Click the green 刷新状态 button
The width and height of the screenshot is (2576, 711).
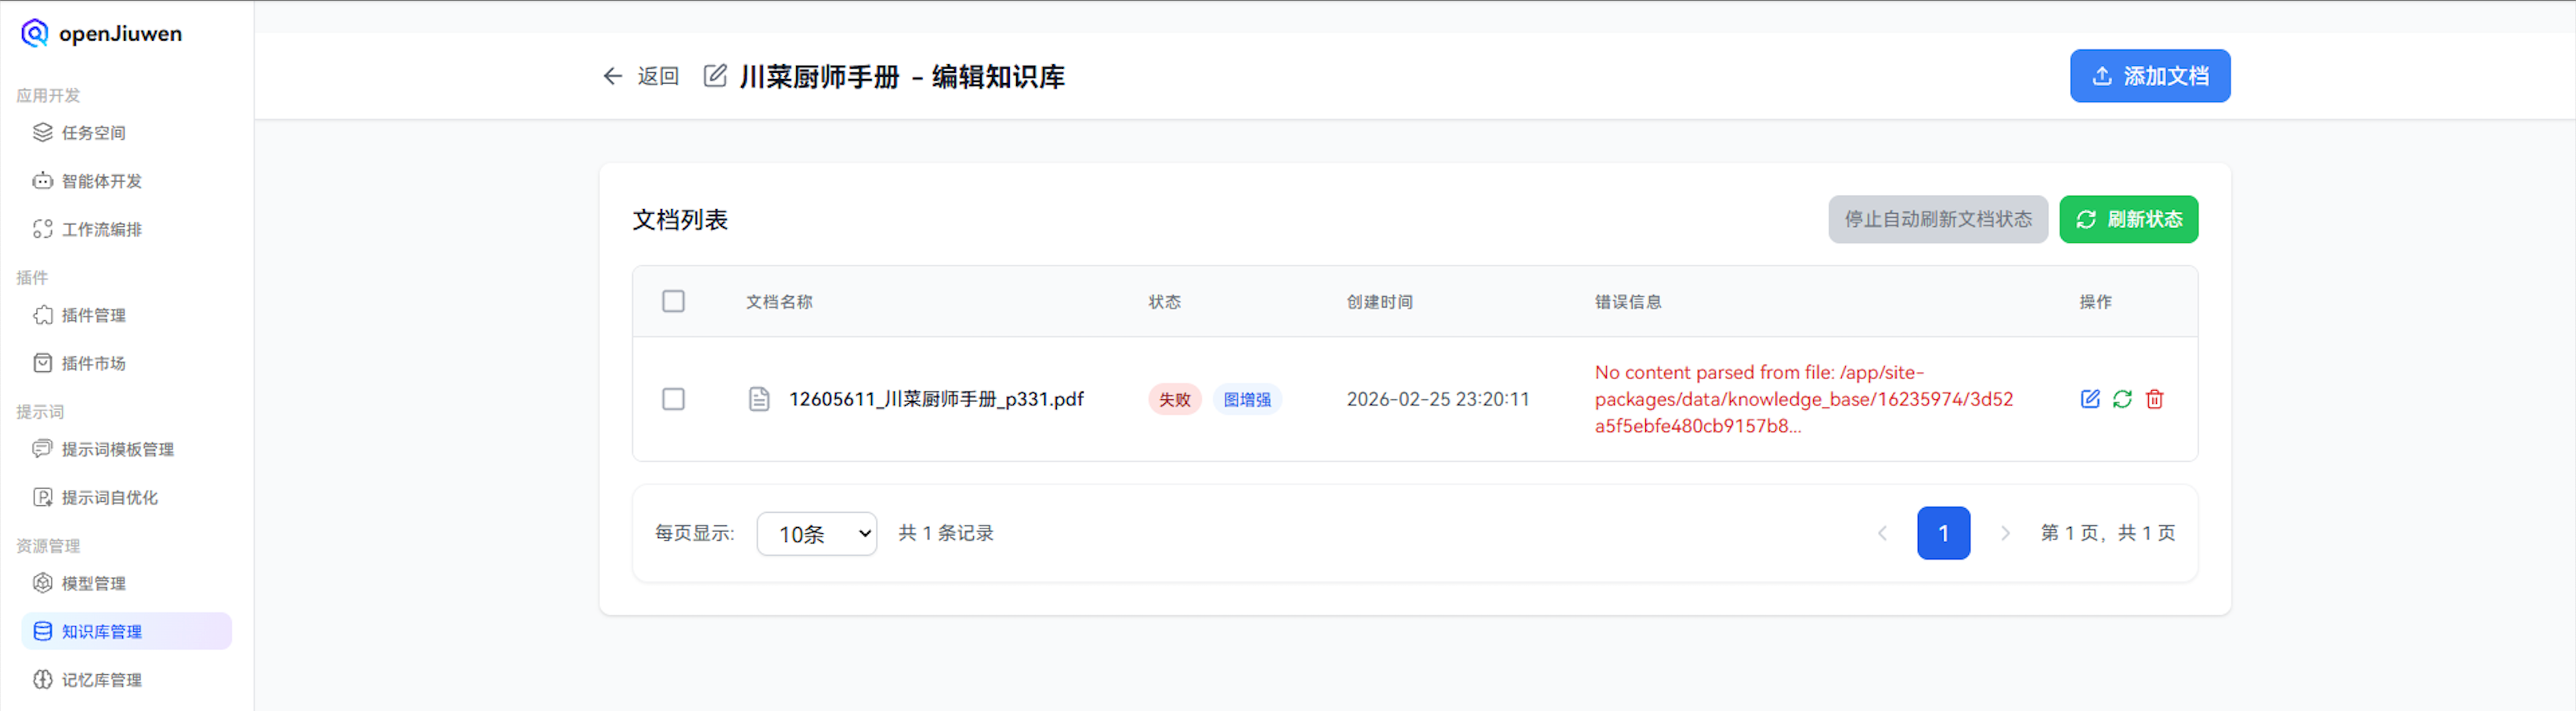(2129, 219)
